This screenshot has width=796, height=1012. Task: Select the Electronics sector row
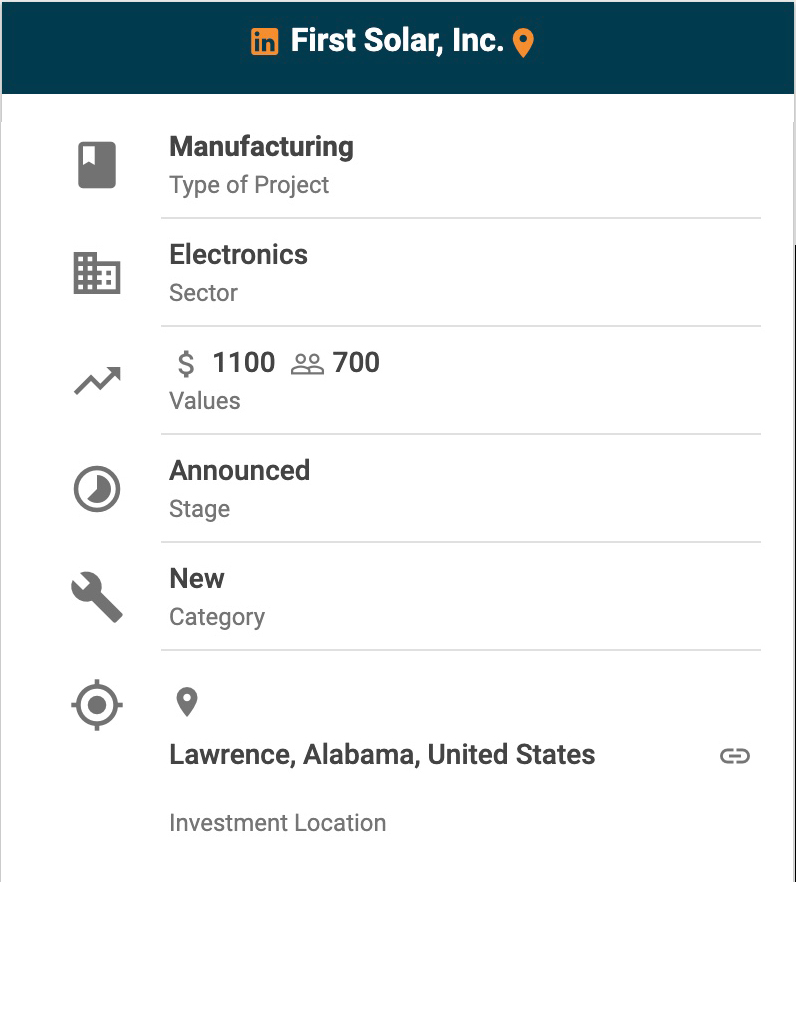coord(460,273)
